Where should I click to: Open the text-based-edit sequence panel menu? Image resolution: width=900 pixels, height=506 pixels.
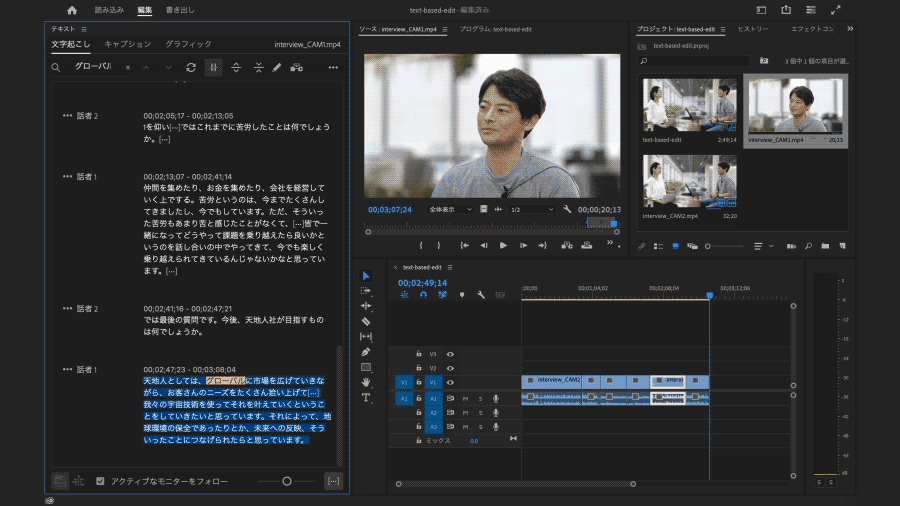pos(450,267)
